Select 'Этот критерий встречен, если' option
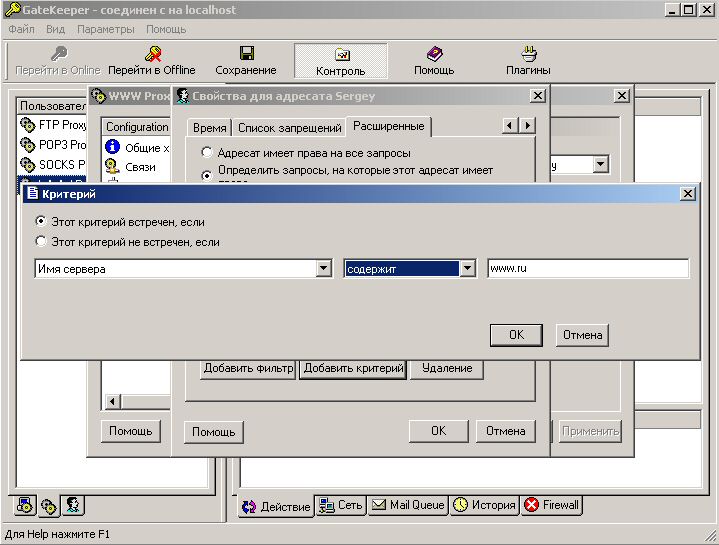Screen dimensions: 719x545 tap(41, 221)
